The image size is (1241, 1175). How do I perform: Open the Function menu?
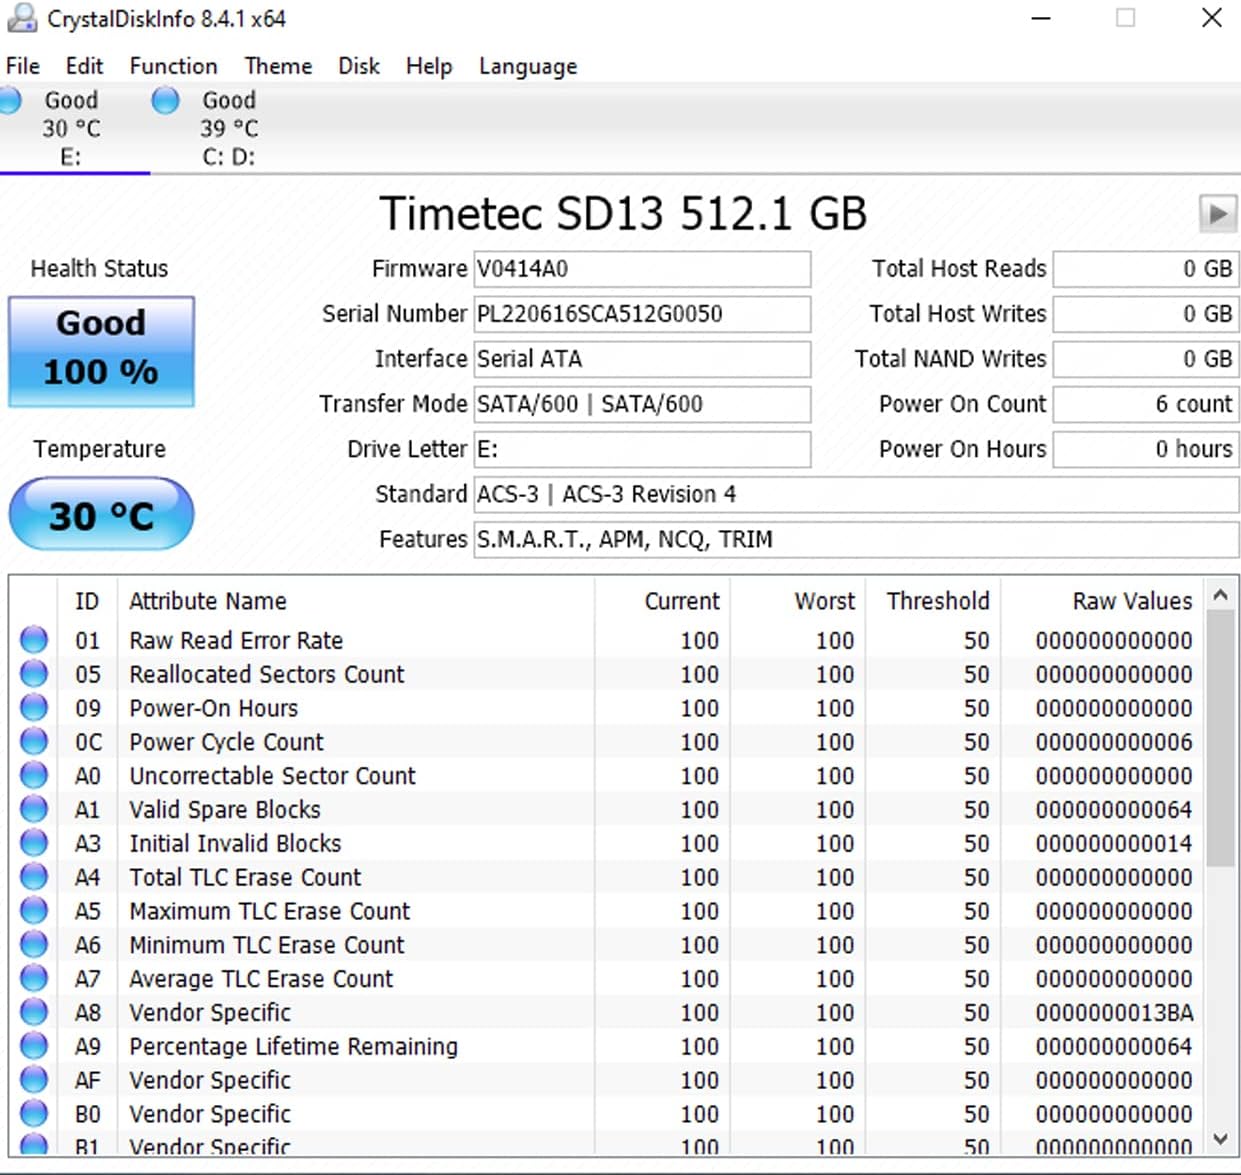173,66
